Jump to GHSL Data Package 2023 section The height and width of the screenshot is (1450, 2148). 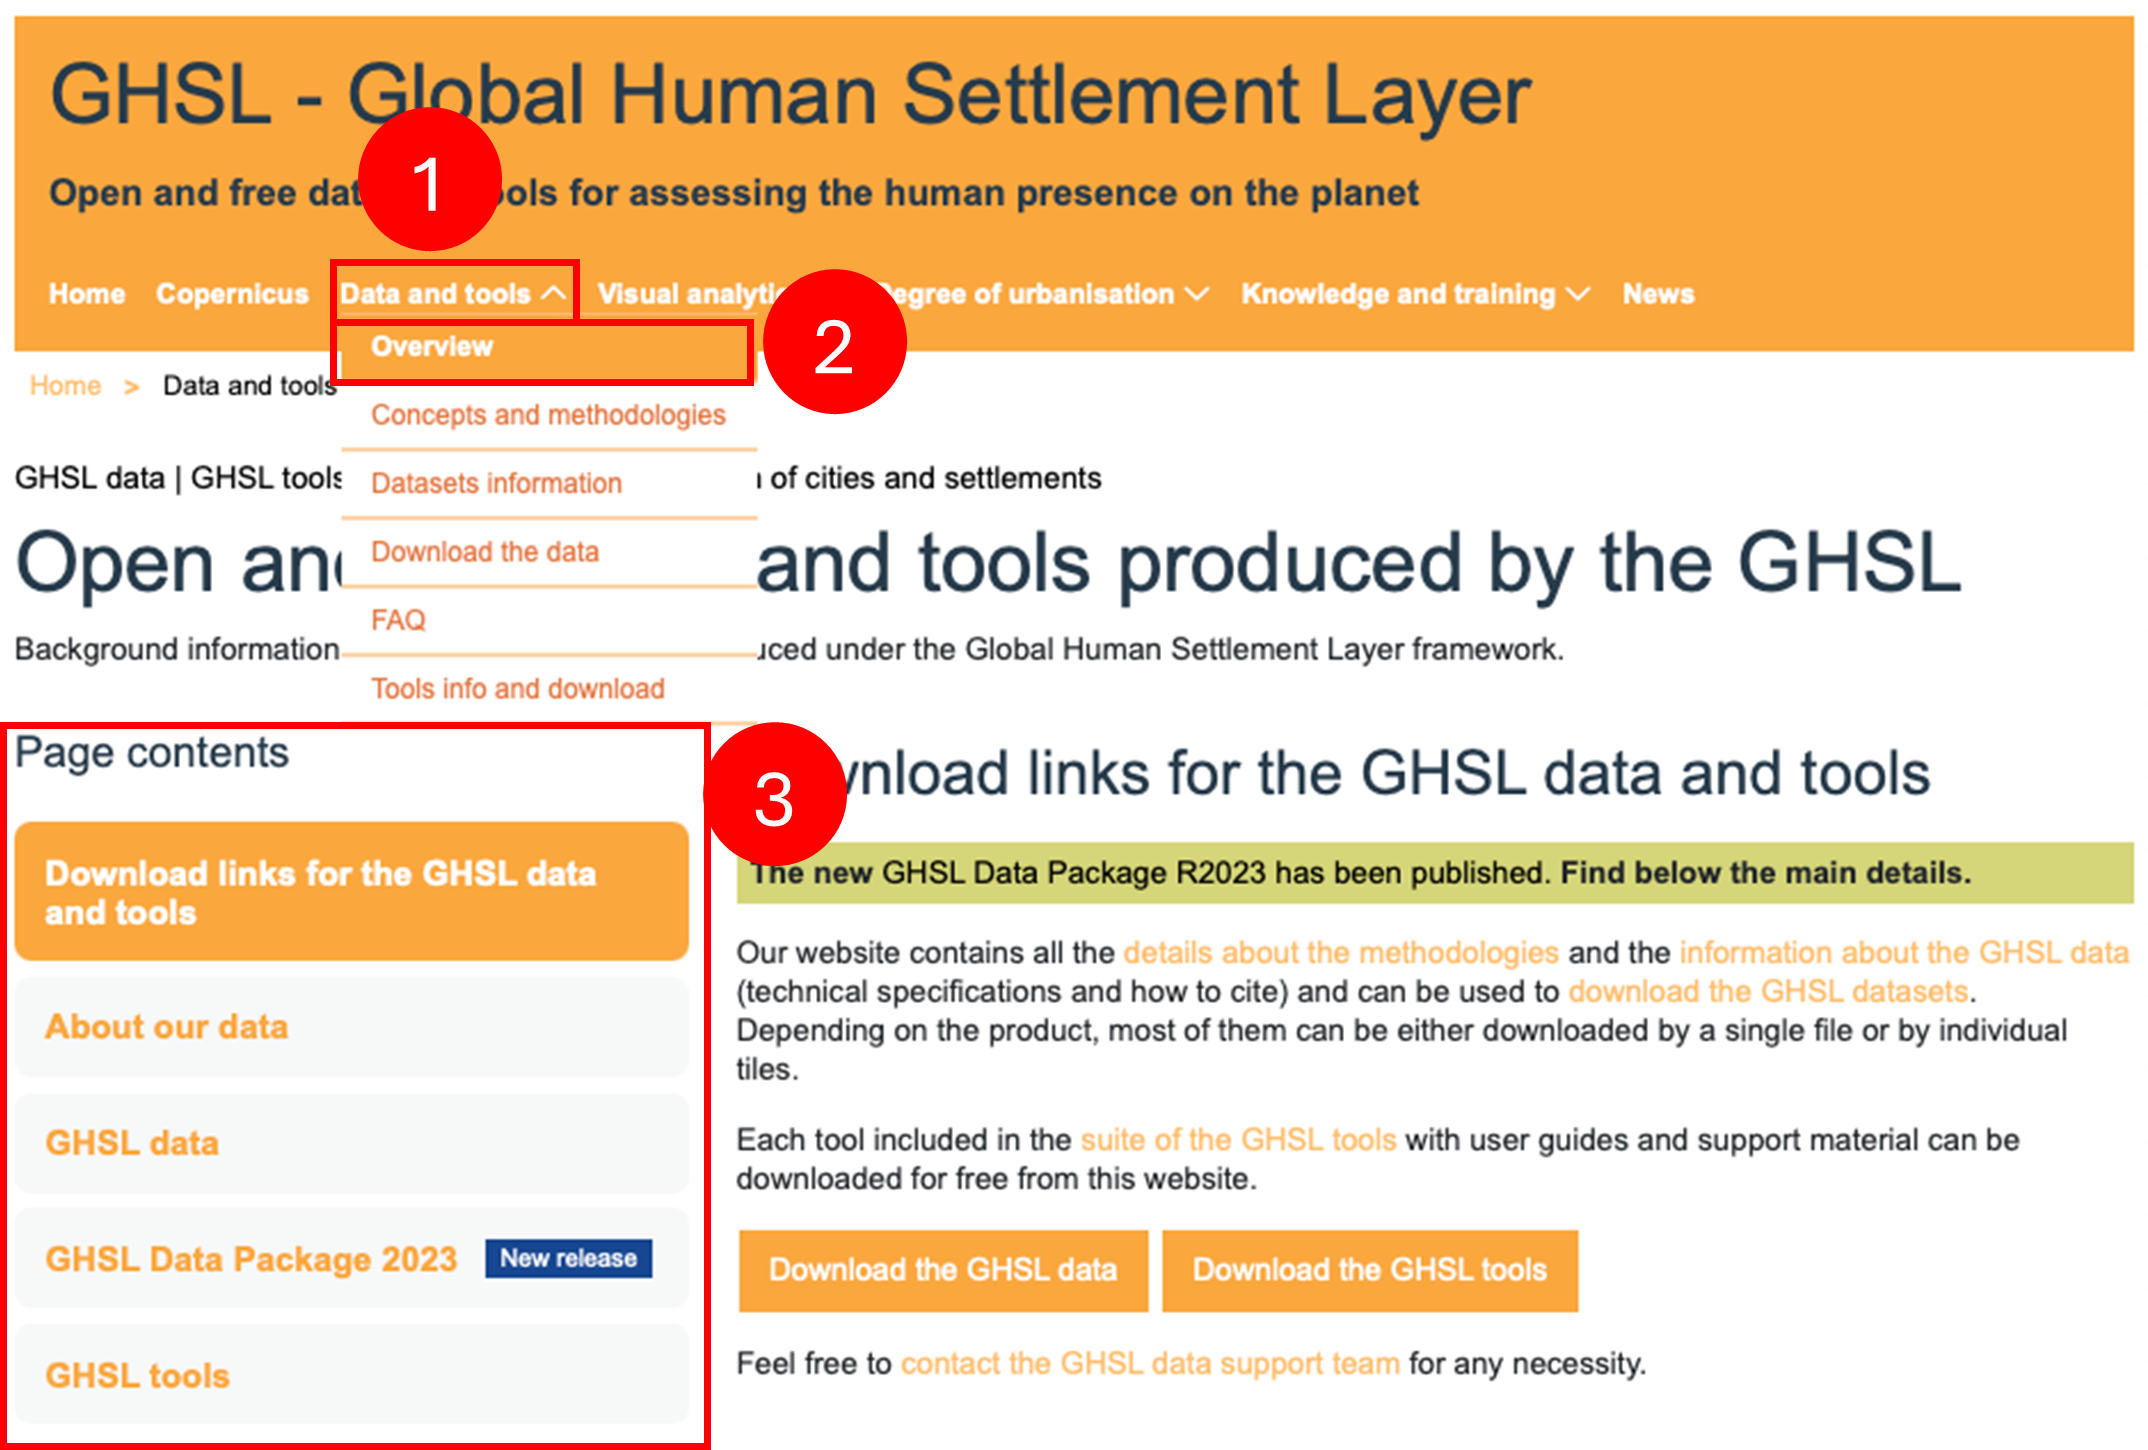351,1259
